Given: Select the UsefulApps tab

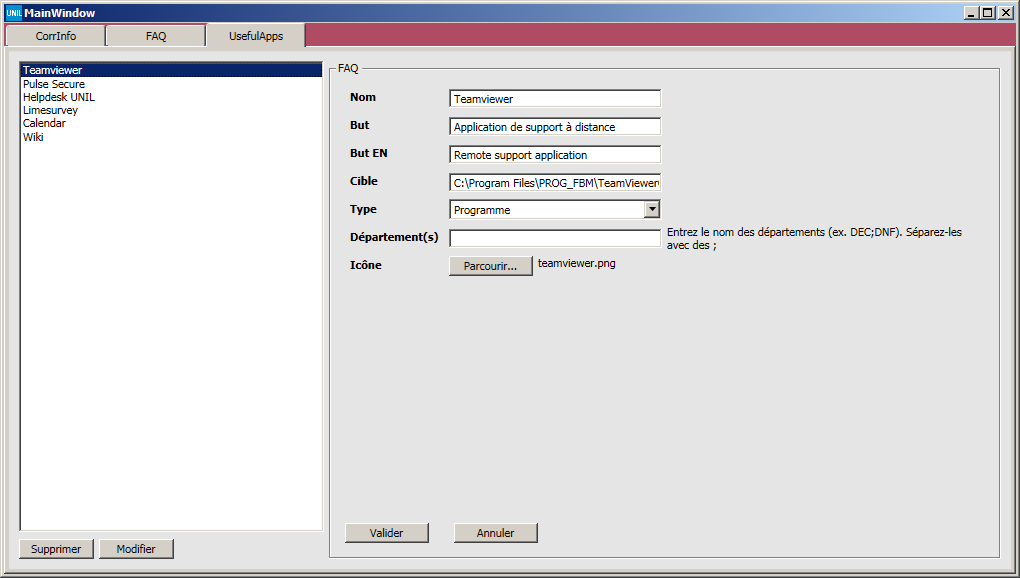Looking at the screenshot, I should 255,36.
